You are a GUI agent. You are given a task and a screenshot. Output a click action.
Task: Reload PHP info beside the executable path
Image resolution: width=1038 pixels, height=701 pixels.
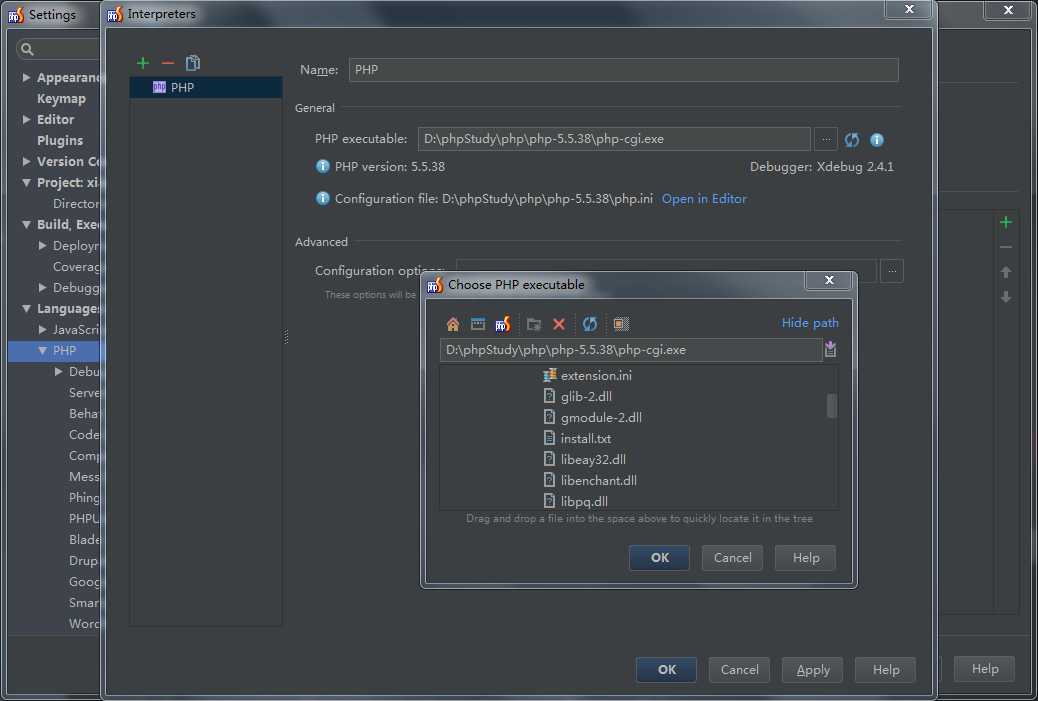pos(852,140)
